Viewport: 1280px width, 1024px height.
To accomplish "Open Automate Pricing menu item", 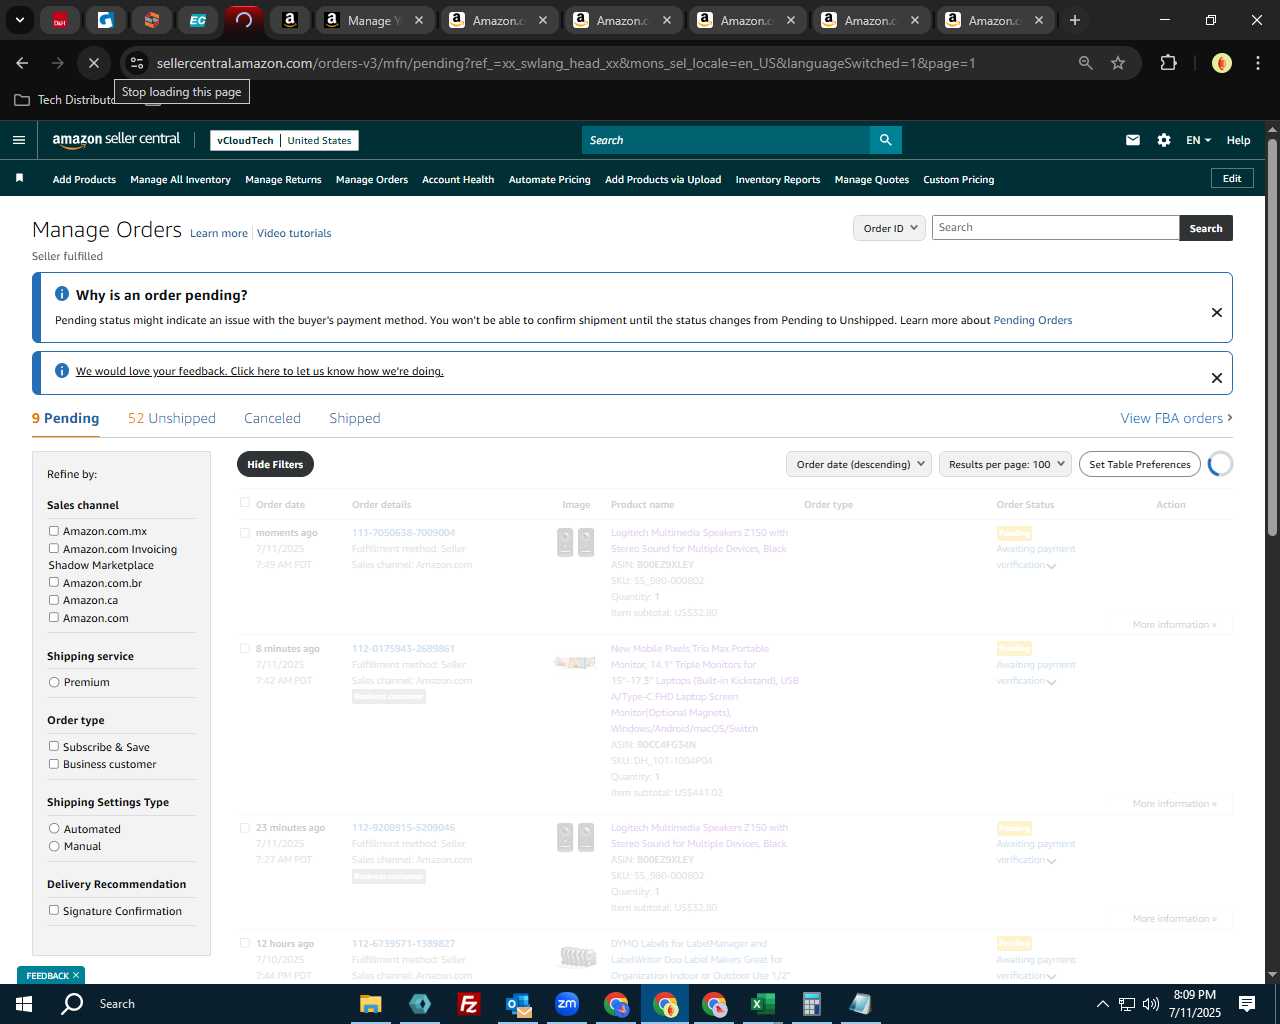I will pyautogui.click(x=550, y=180).
